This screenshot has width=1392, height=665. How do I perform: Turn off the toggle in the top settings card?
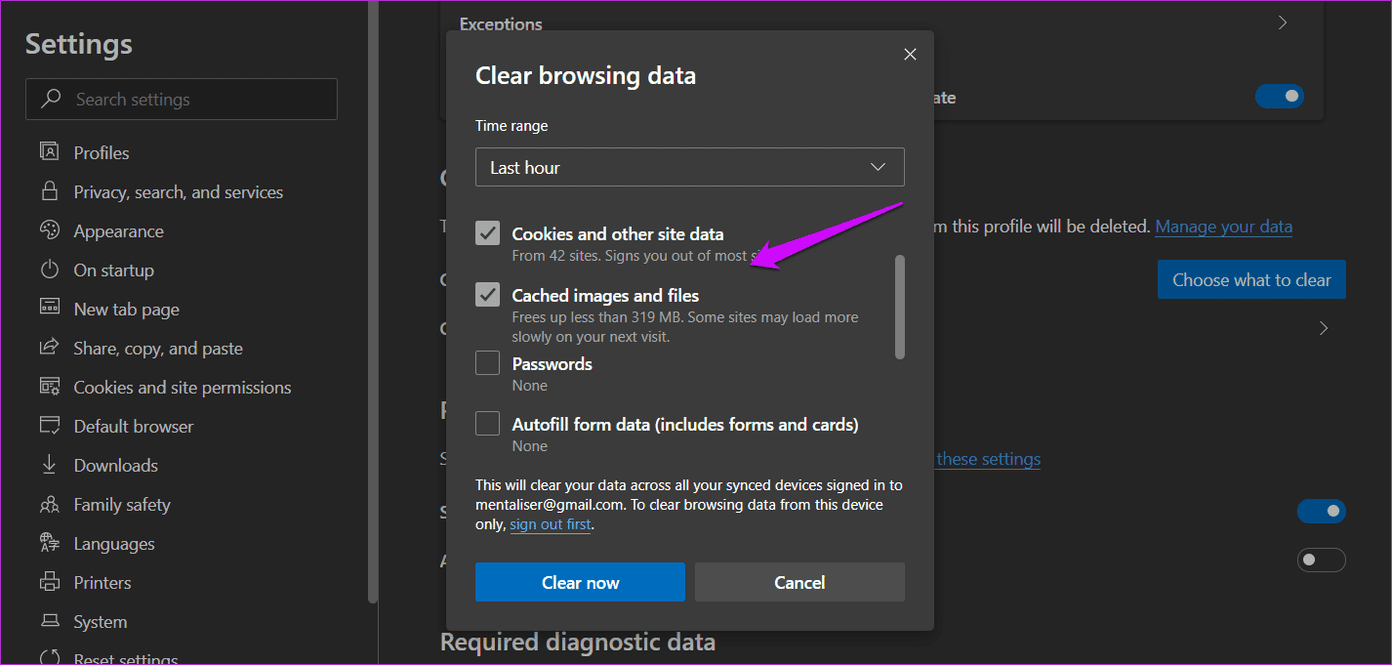[x=1279, y=97]
